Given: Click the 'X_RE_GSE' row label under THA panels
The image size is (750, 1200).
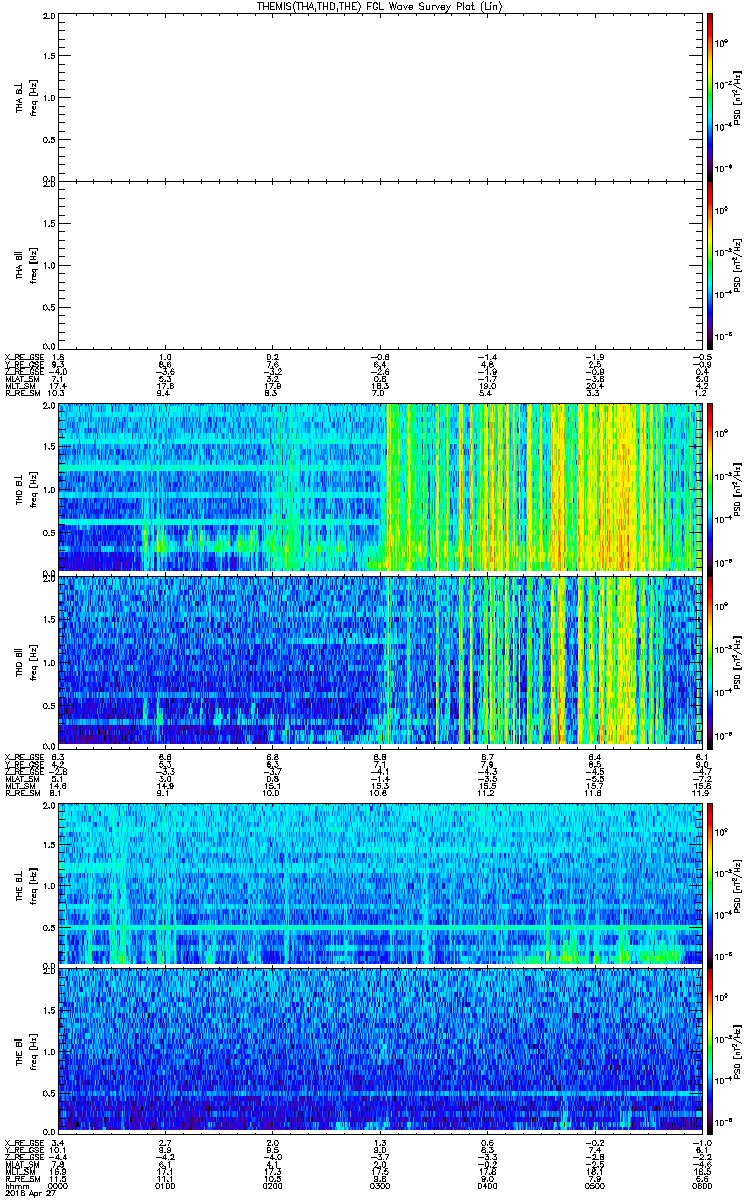Looking at the screenshot, I should [22, 357].
